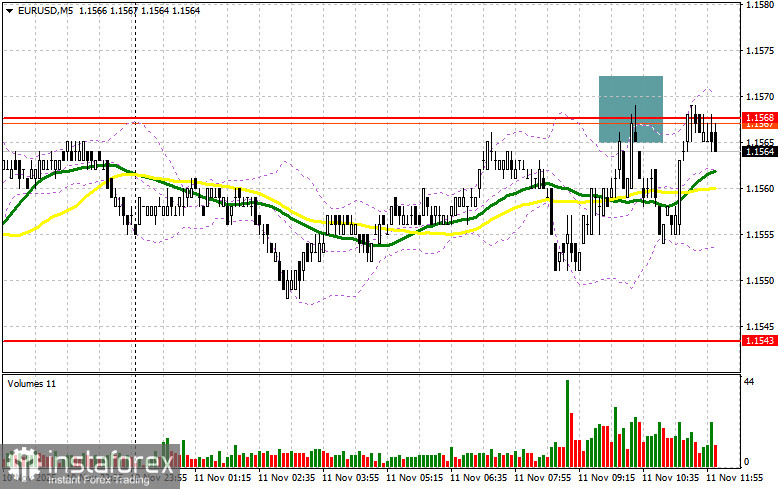Click the 1.1560 price scale value
The width and height of the screenshot is (781, 489).
[x=760, y=189]
